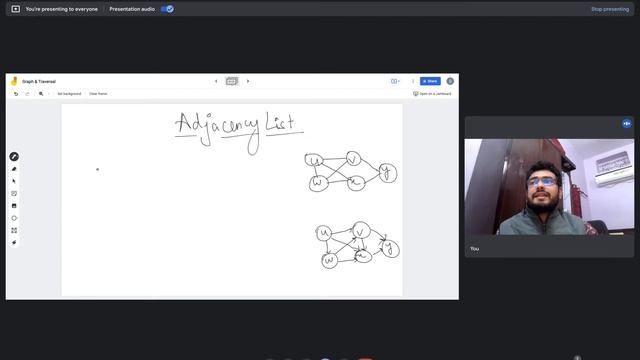Click Stop presenting

click(610, 9)
